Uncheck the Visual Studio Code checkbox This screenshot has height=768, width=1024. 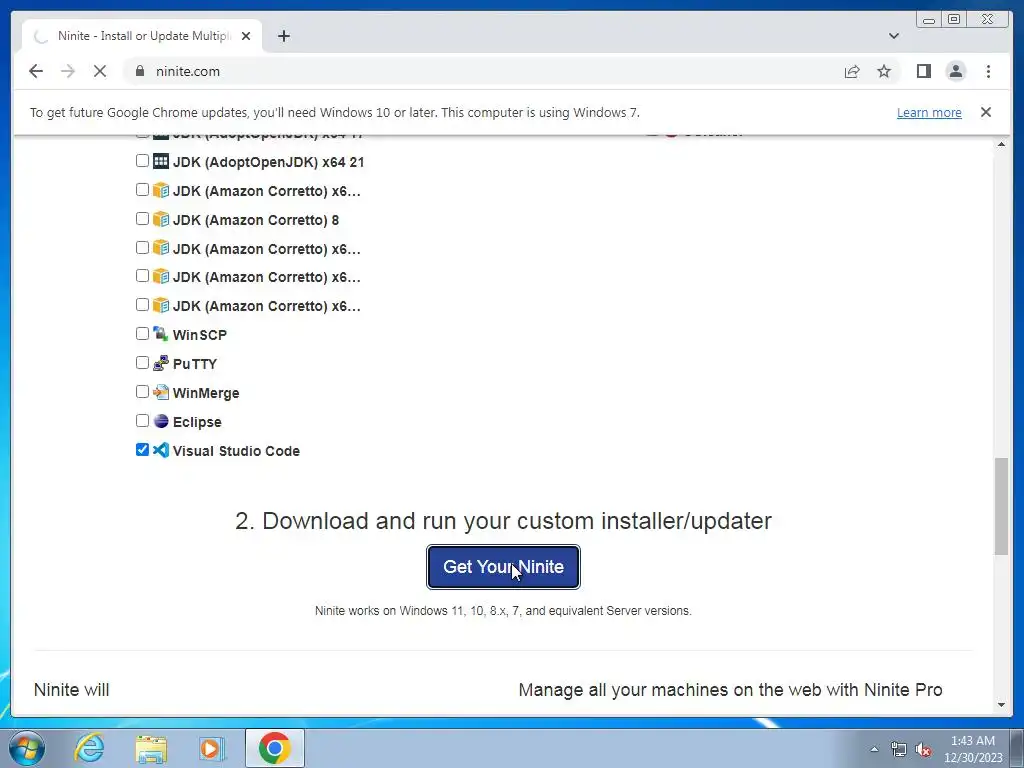coord(142,449)
